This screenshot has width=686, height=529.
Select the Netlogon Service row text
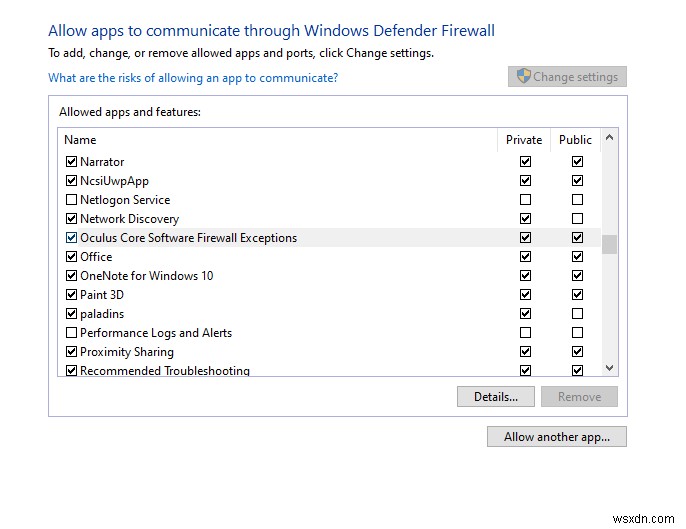125,200
